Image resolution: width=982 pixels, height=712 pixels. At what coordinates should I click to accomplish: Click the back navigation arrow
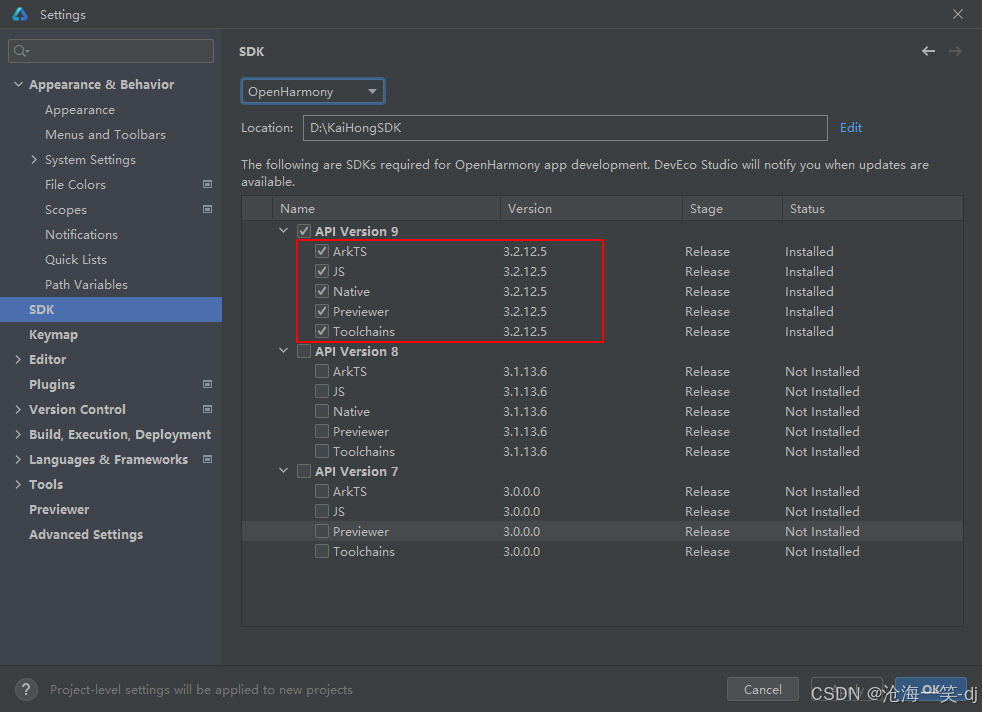(x=928, y=51)
